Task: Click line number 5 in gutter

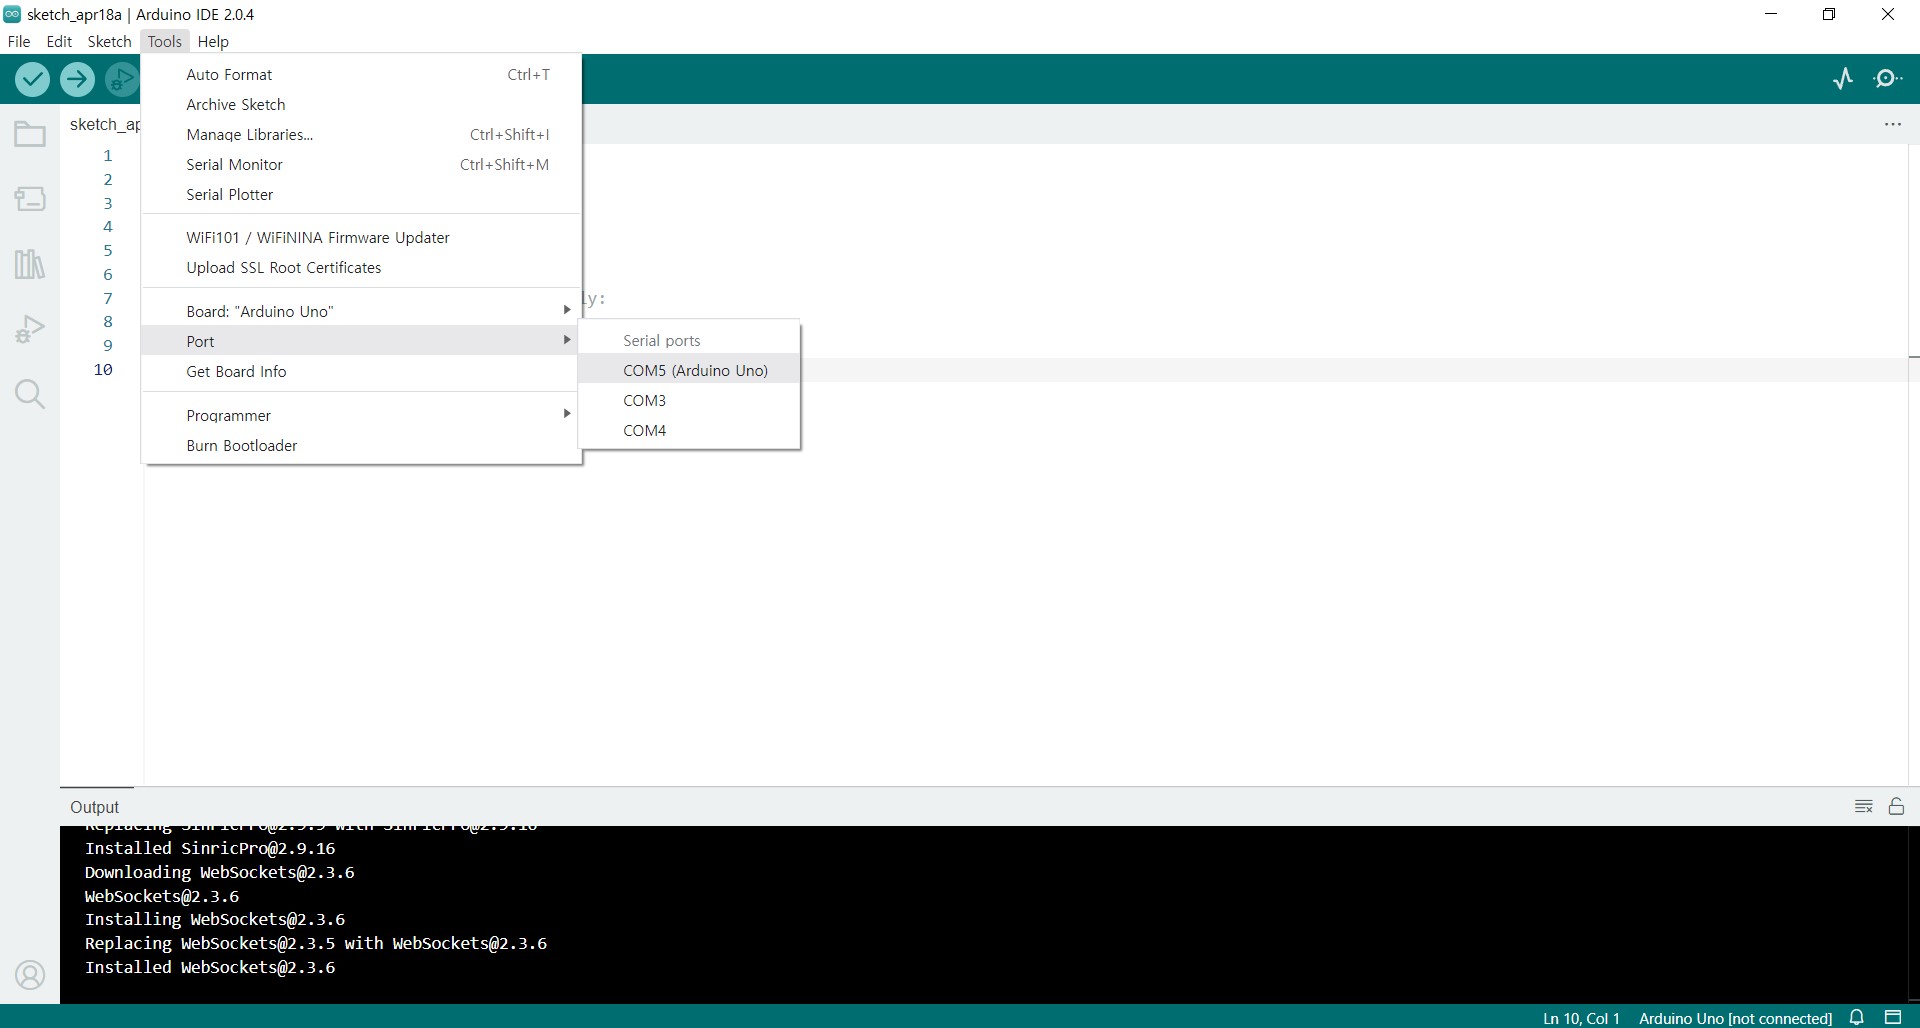Action: 107,250
